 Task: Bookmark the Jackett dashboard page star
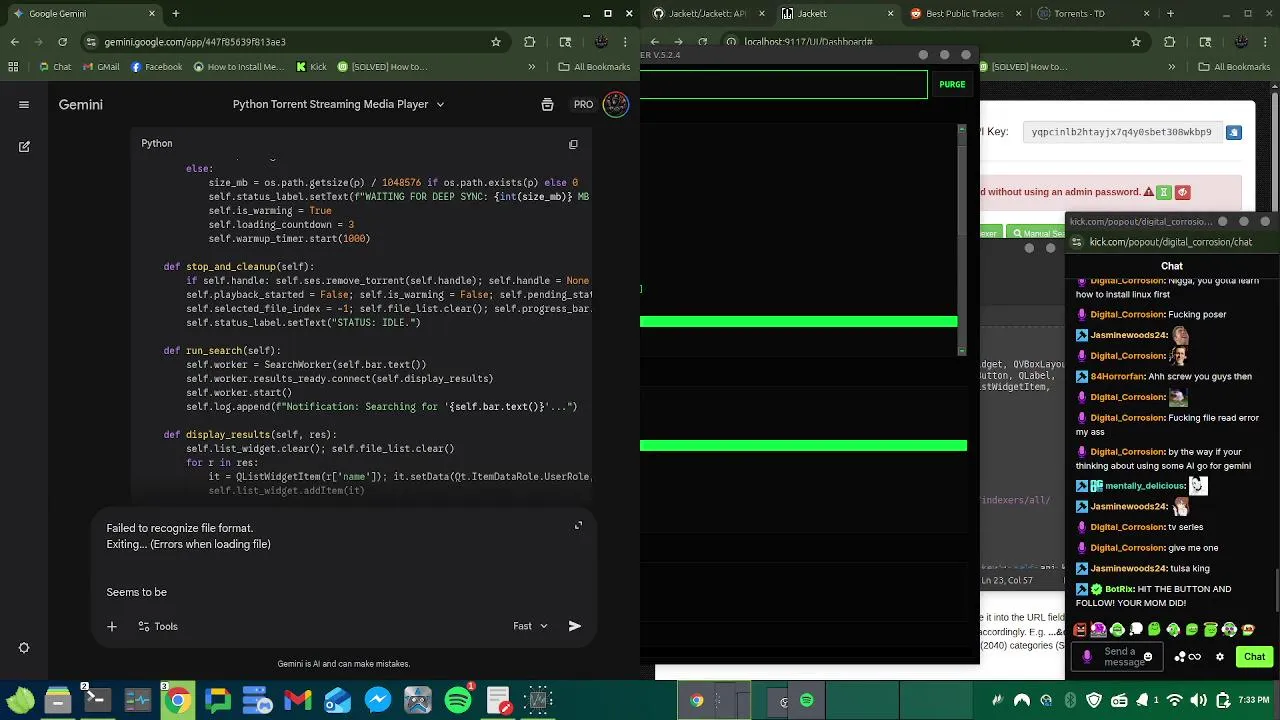tap(1136, 42)
